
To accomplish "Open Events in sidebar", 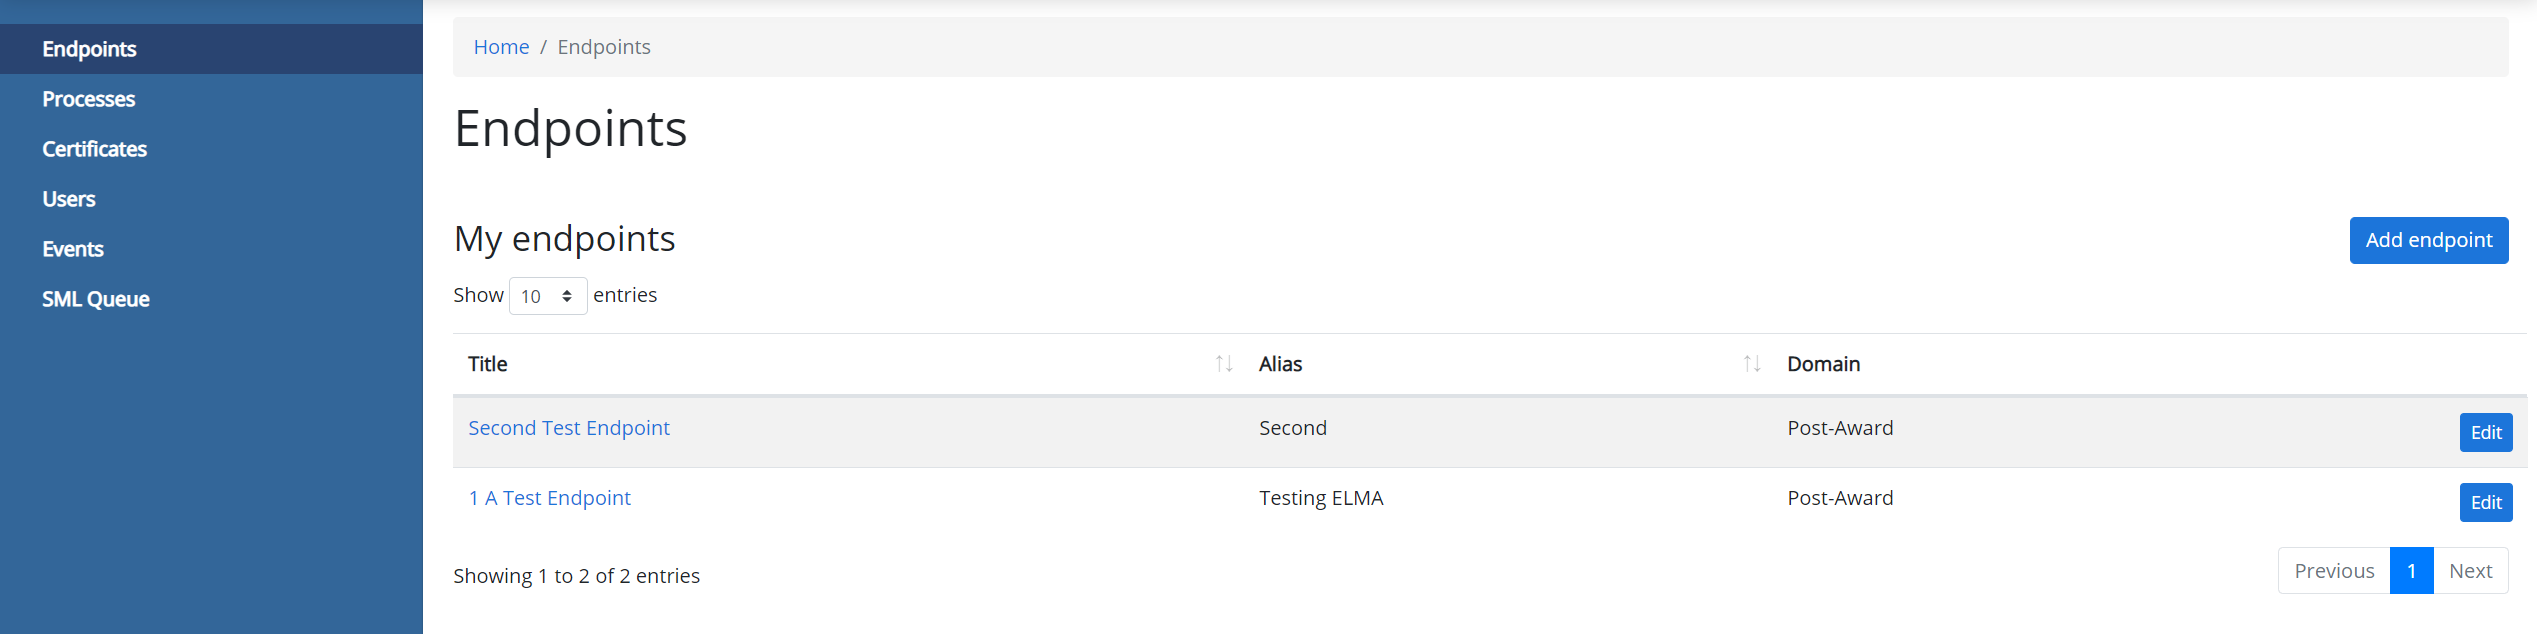I will pos(73,249).
